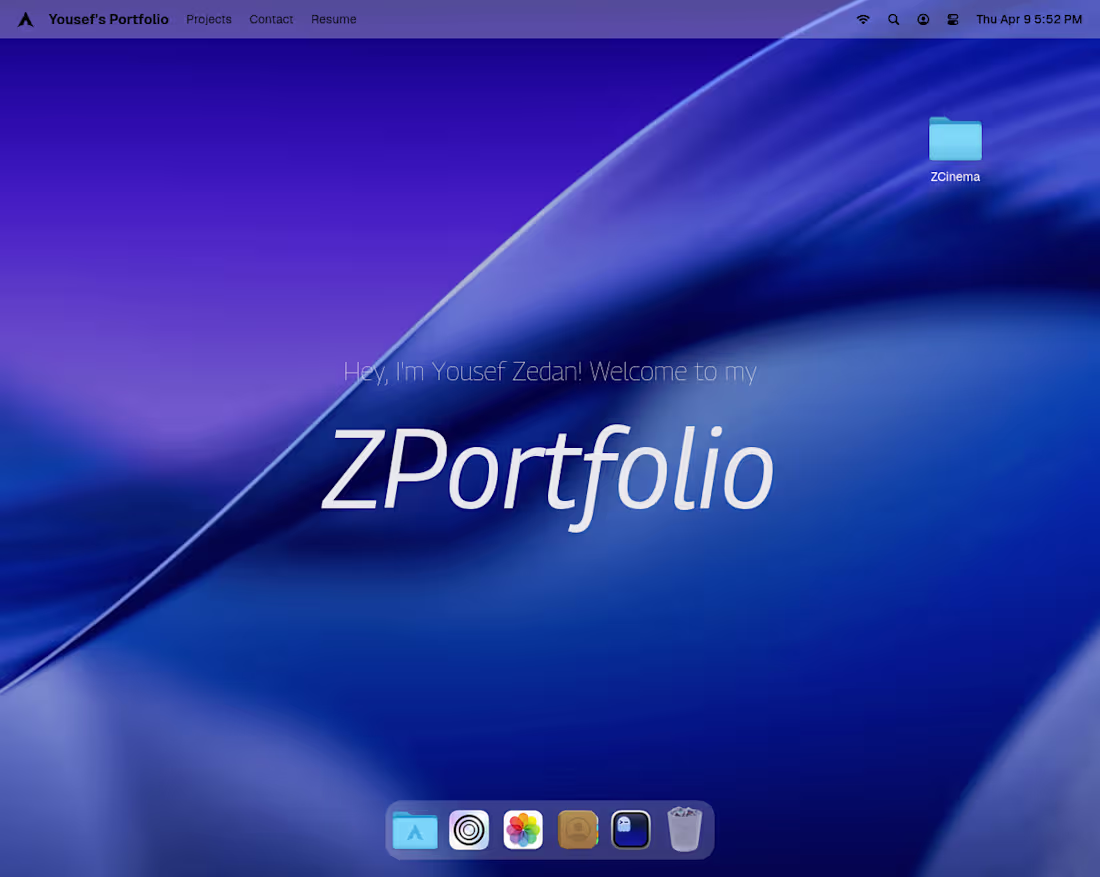This screenshot has width=1100, height=877.
Task: Open the ZCinema folder on the desktop
Action: [954, 140]
